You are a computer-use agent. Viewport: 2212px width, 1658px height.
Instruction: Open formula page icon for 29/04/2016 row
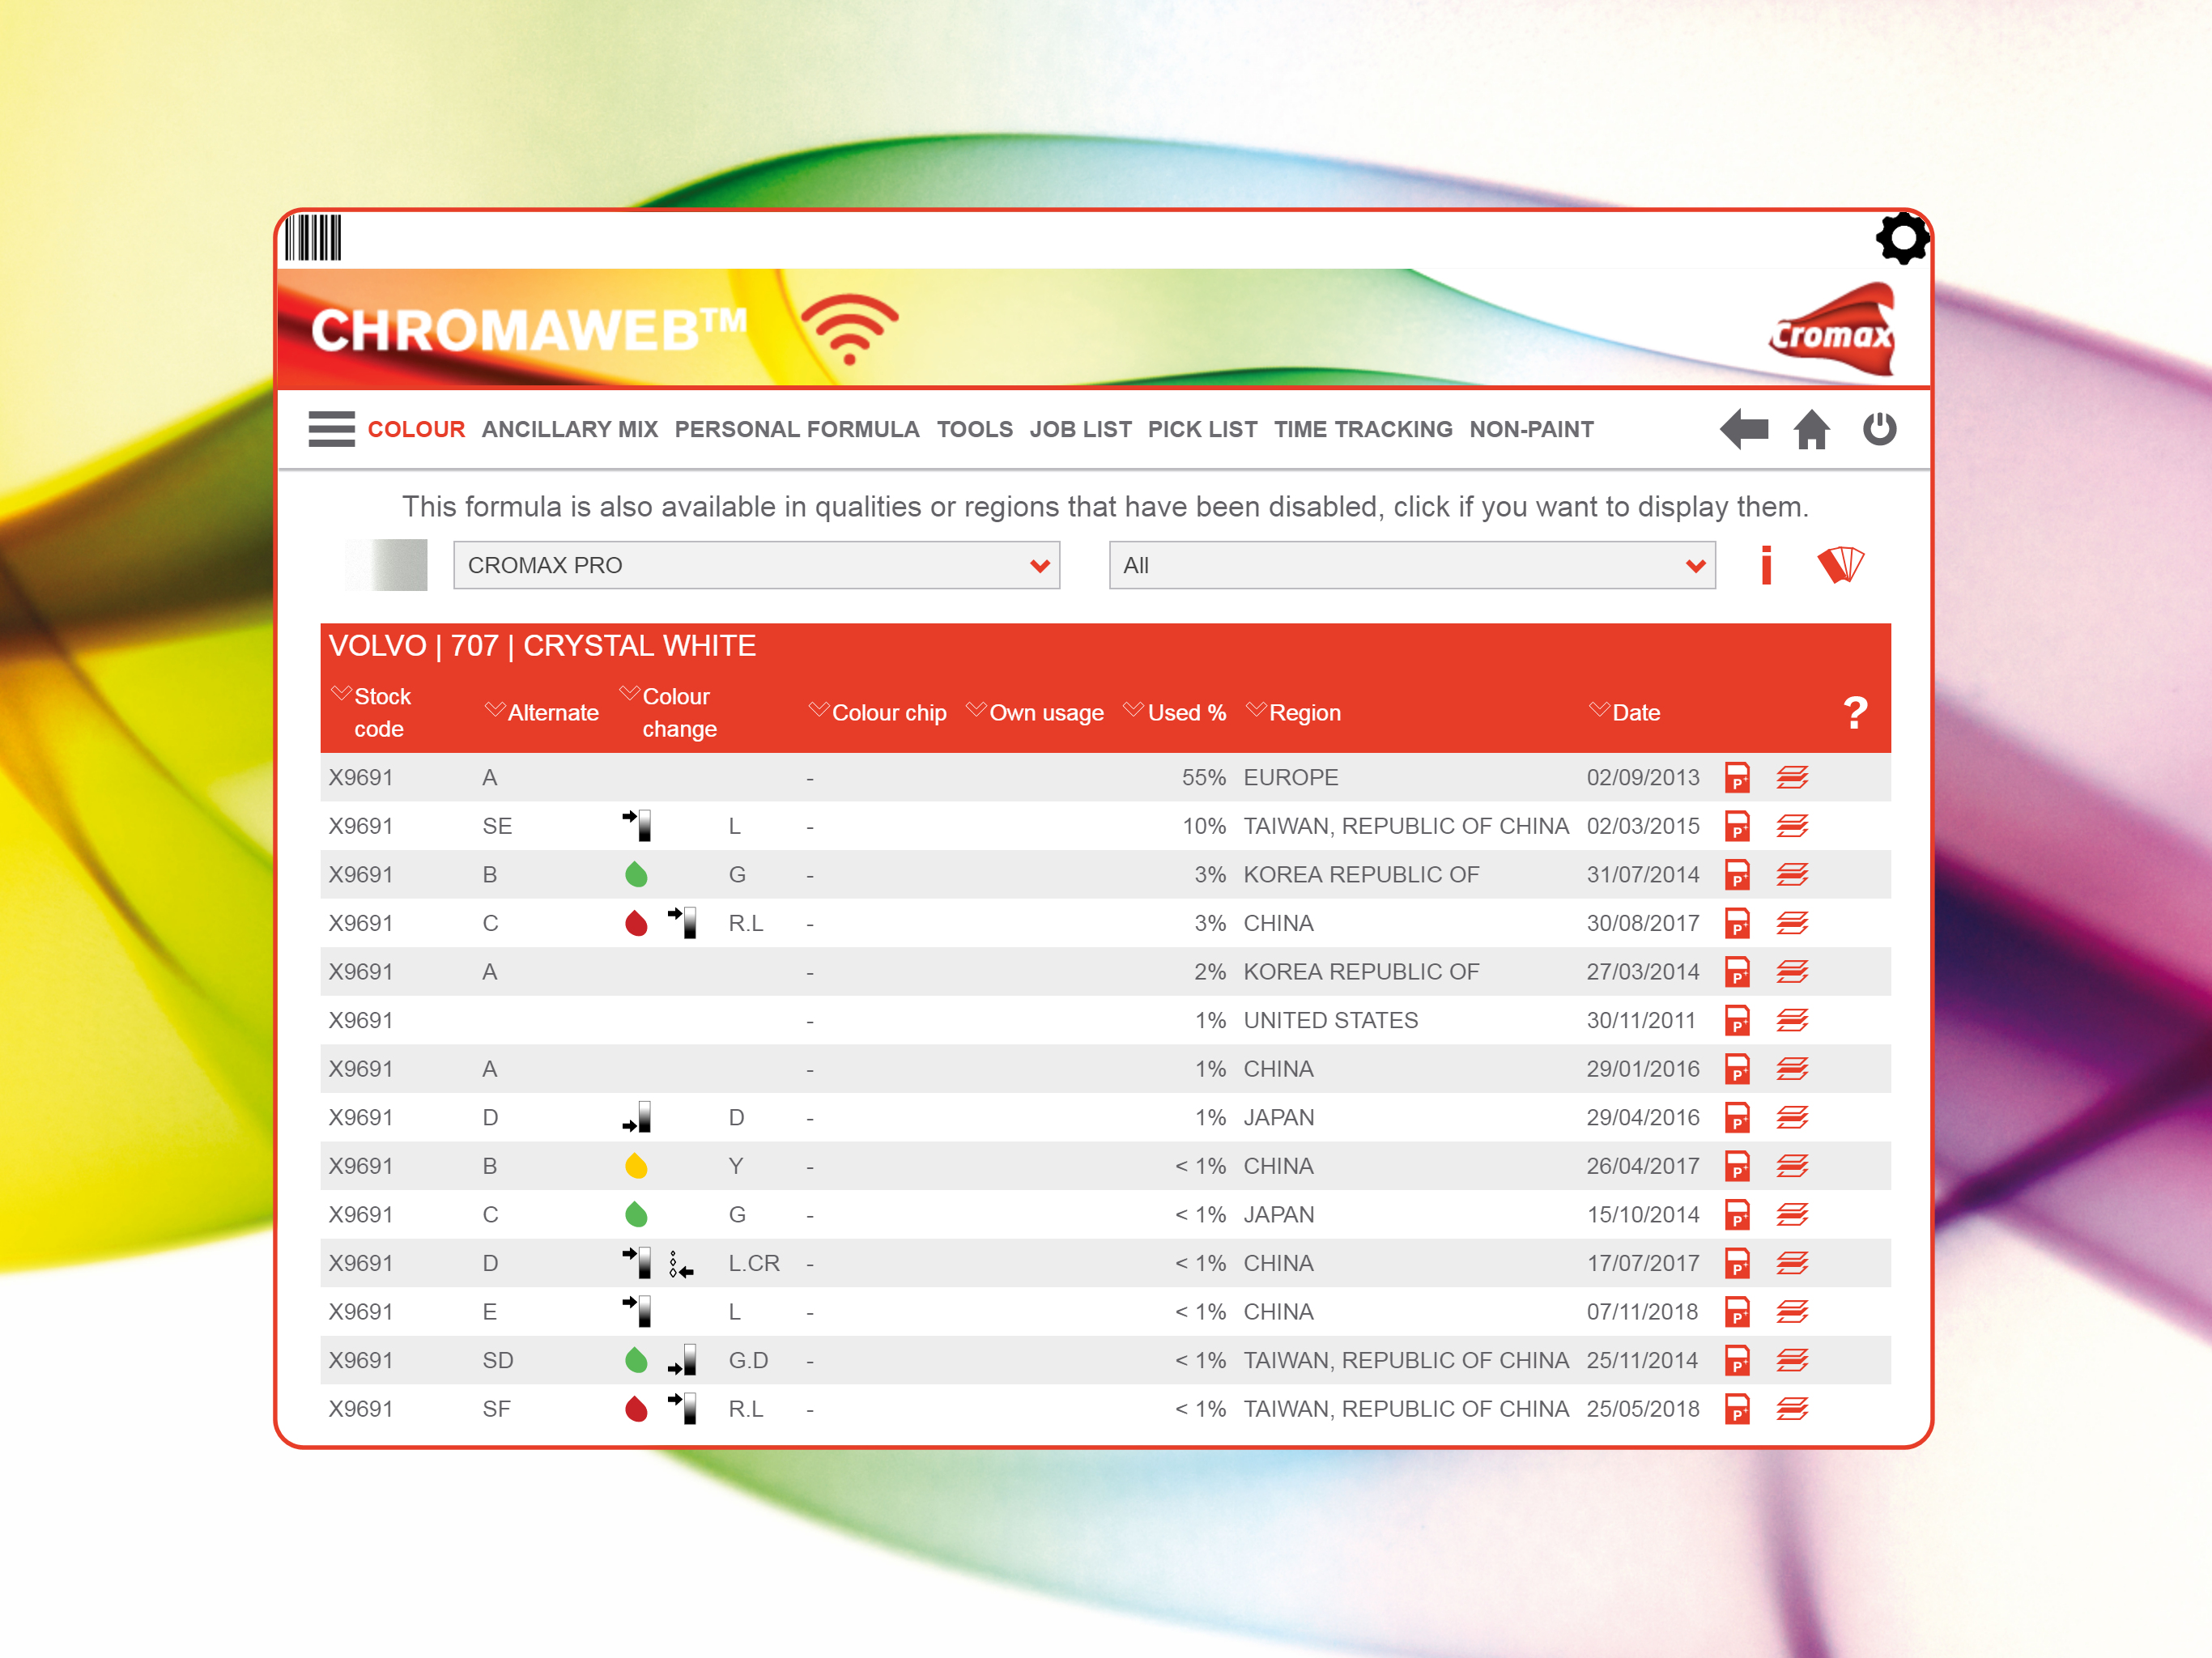coord(1737,1118)
